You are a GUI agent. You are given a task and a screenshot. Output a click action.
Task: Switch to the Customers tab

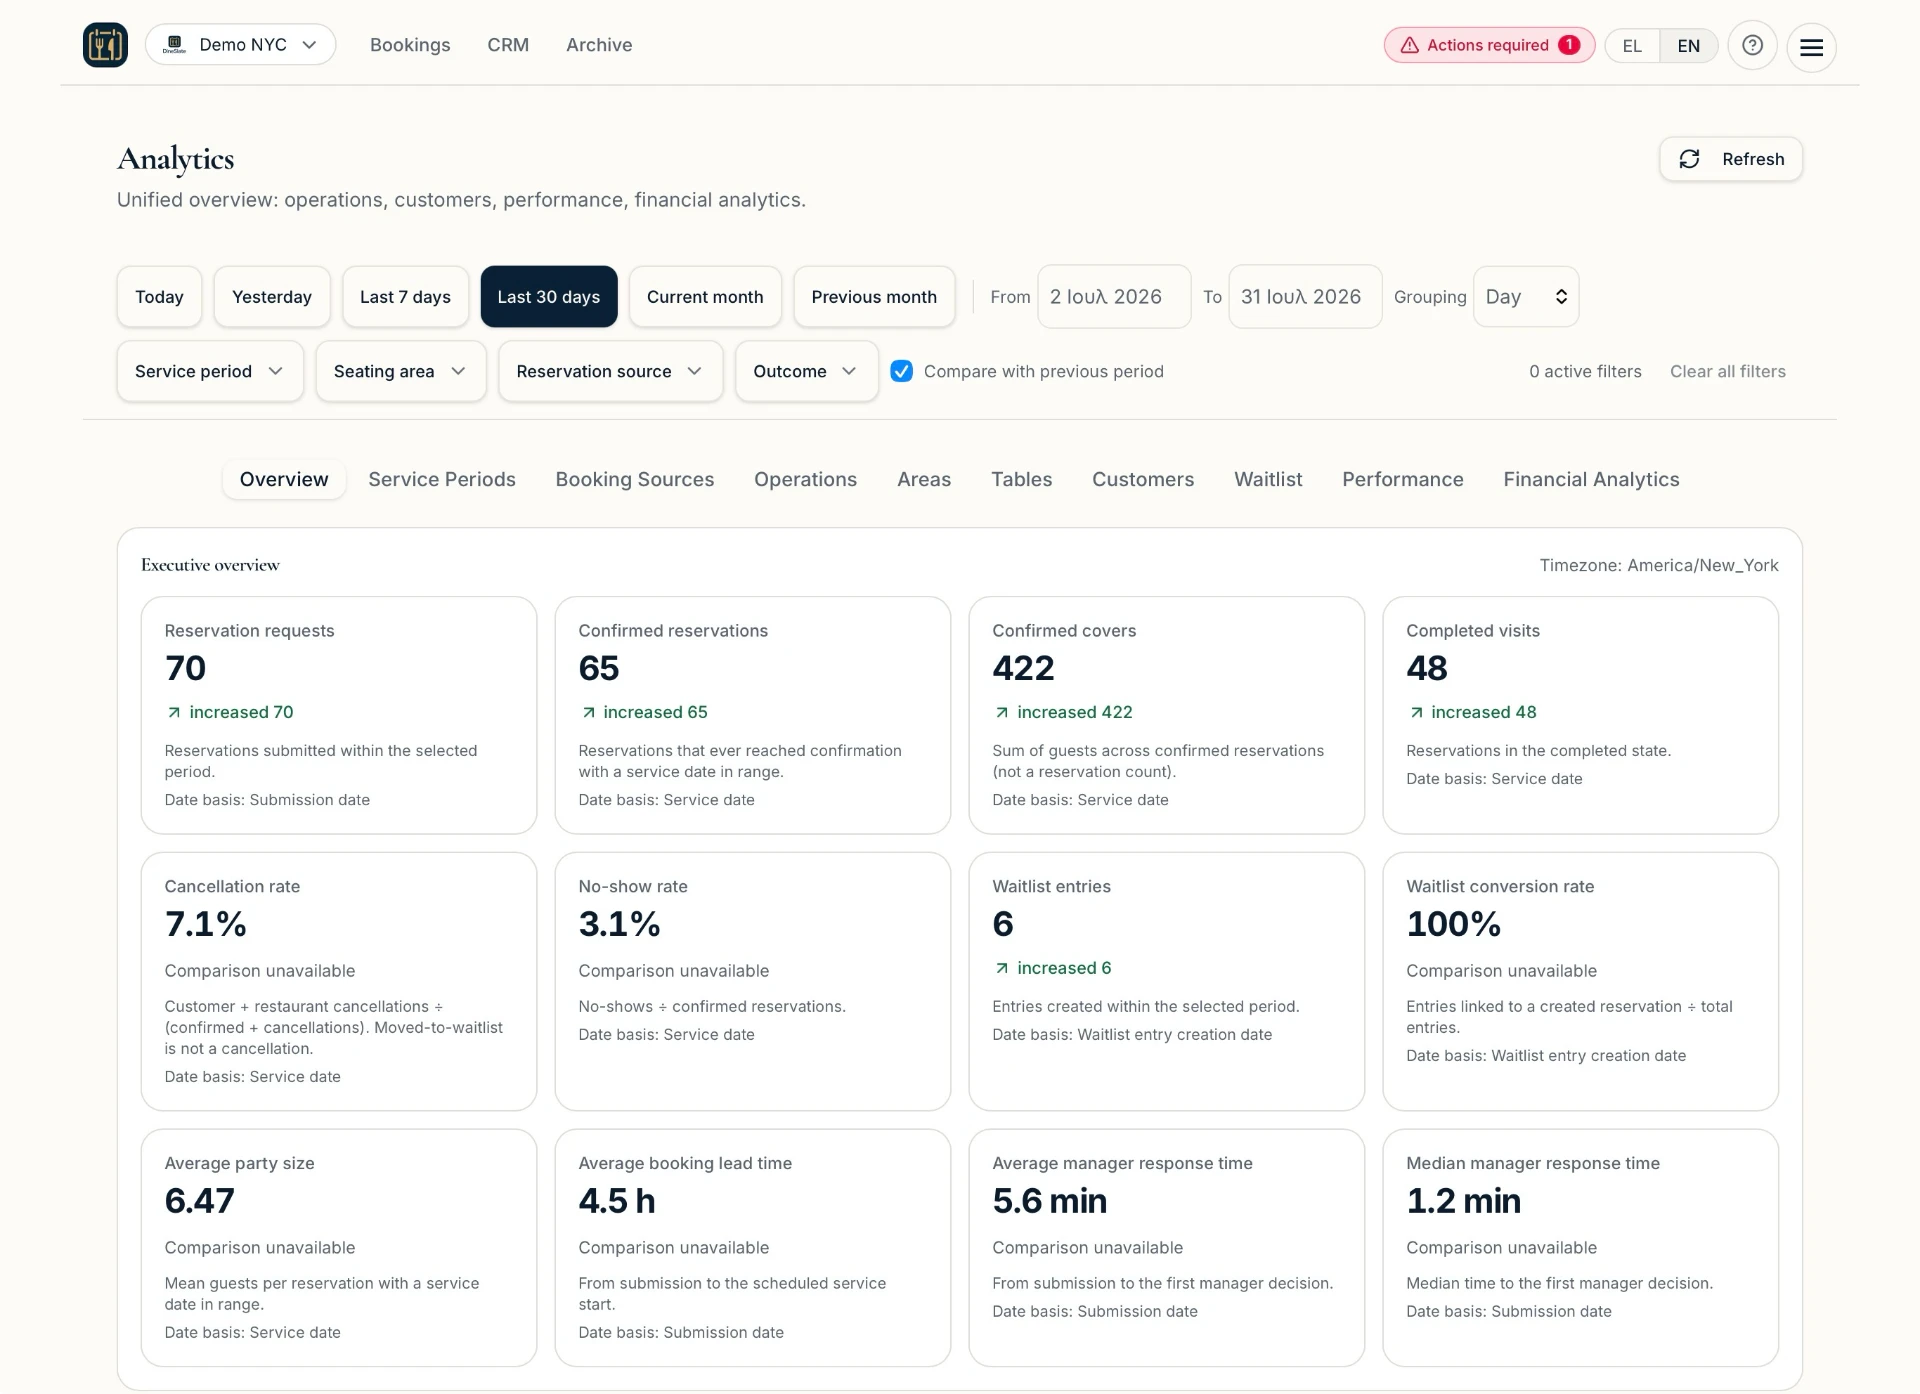[1143, 479]
